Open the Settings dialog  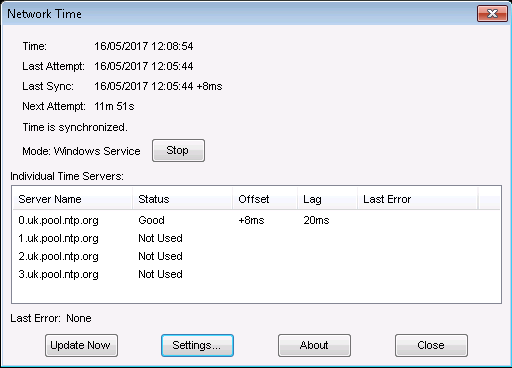[x=197, y=345]
